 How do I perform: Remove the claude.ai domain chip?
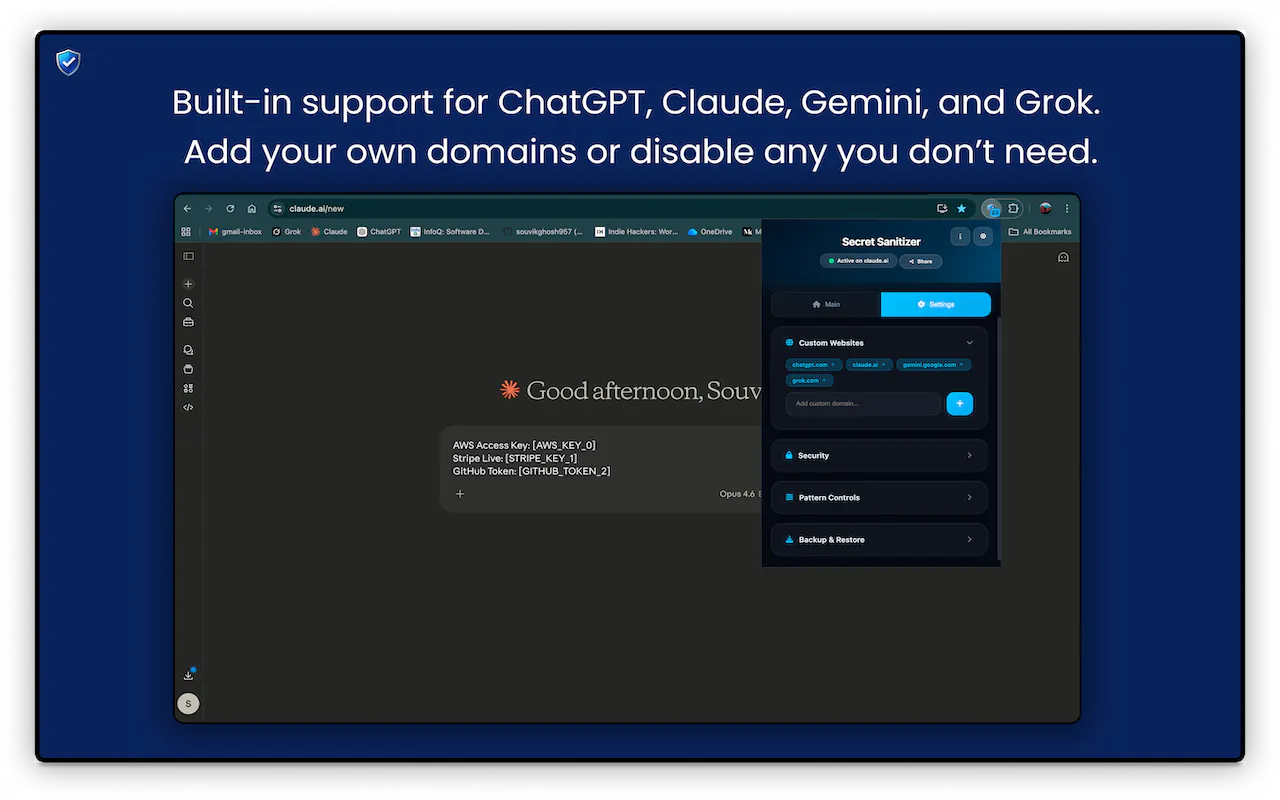tap(883, 365)
